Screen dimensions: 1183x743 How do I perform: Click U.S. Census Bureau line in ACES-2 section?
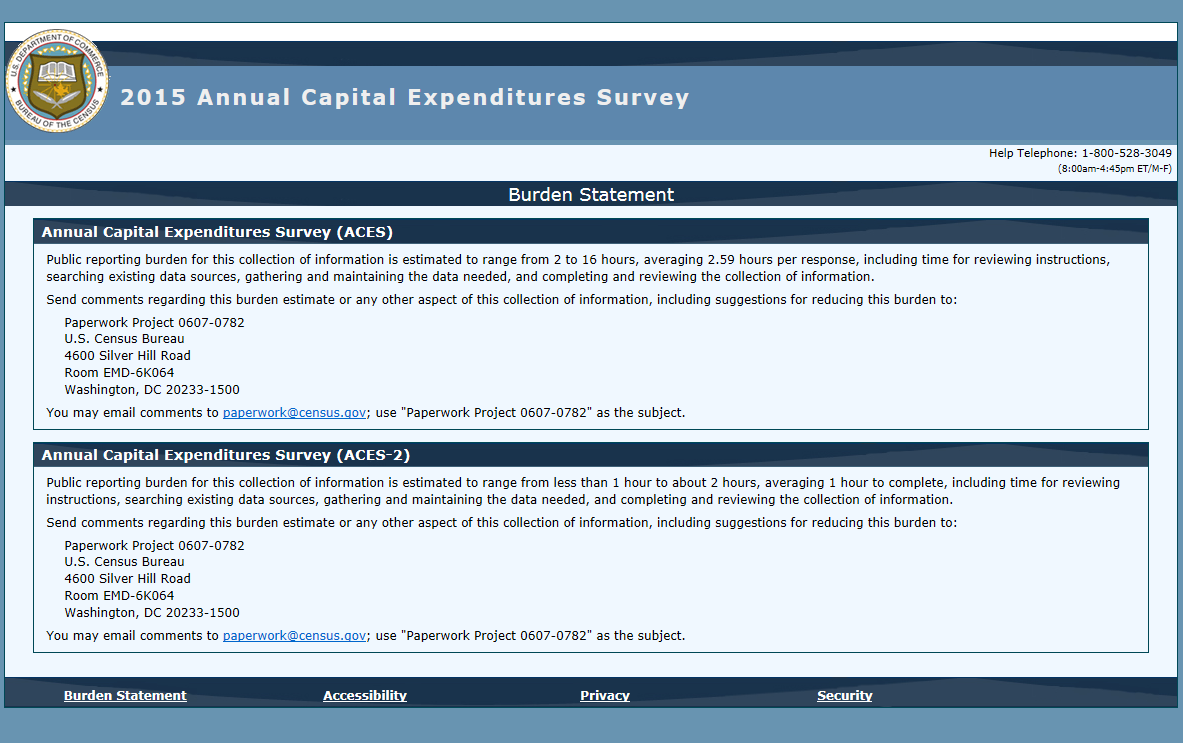tap(124, 562)
